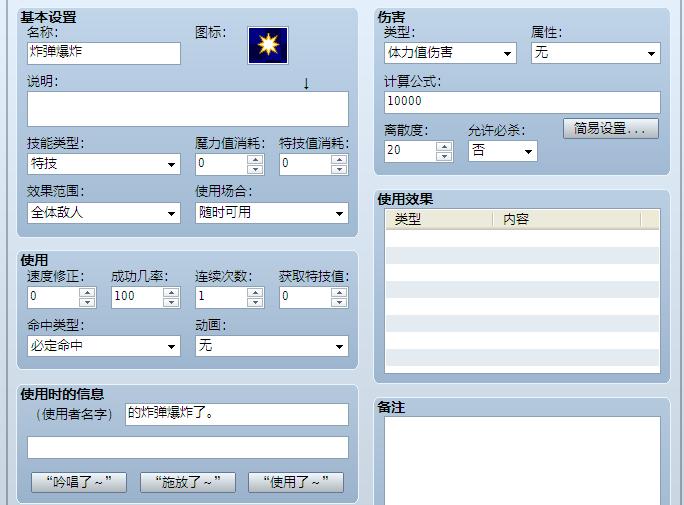This screenshot has width=684, height=505.
Task: Increase 特技值消耗 with the up arrow
Action: point(339,160)
